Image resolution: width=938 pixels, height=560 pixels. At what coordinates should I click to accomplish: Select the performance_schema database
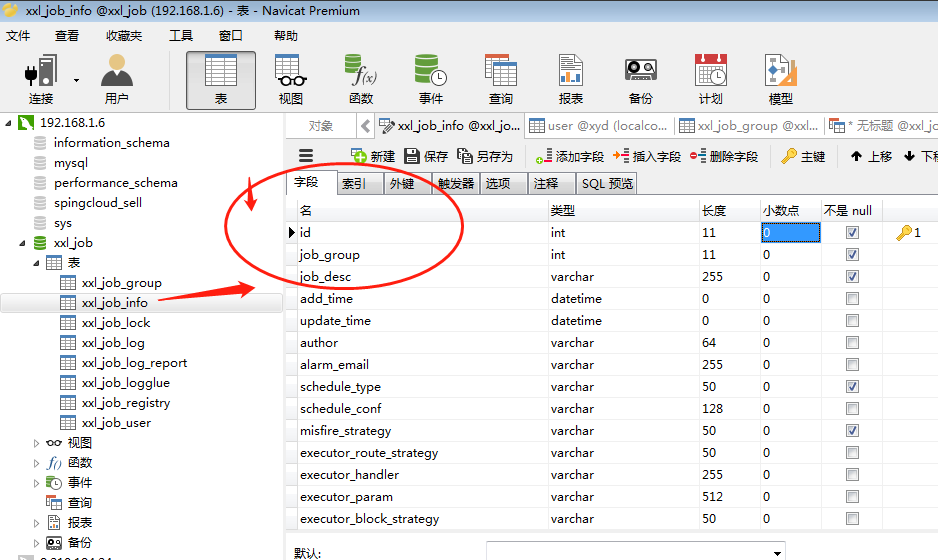point(115,182)
